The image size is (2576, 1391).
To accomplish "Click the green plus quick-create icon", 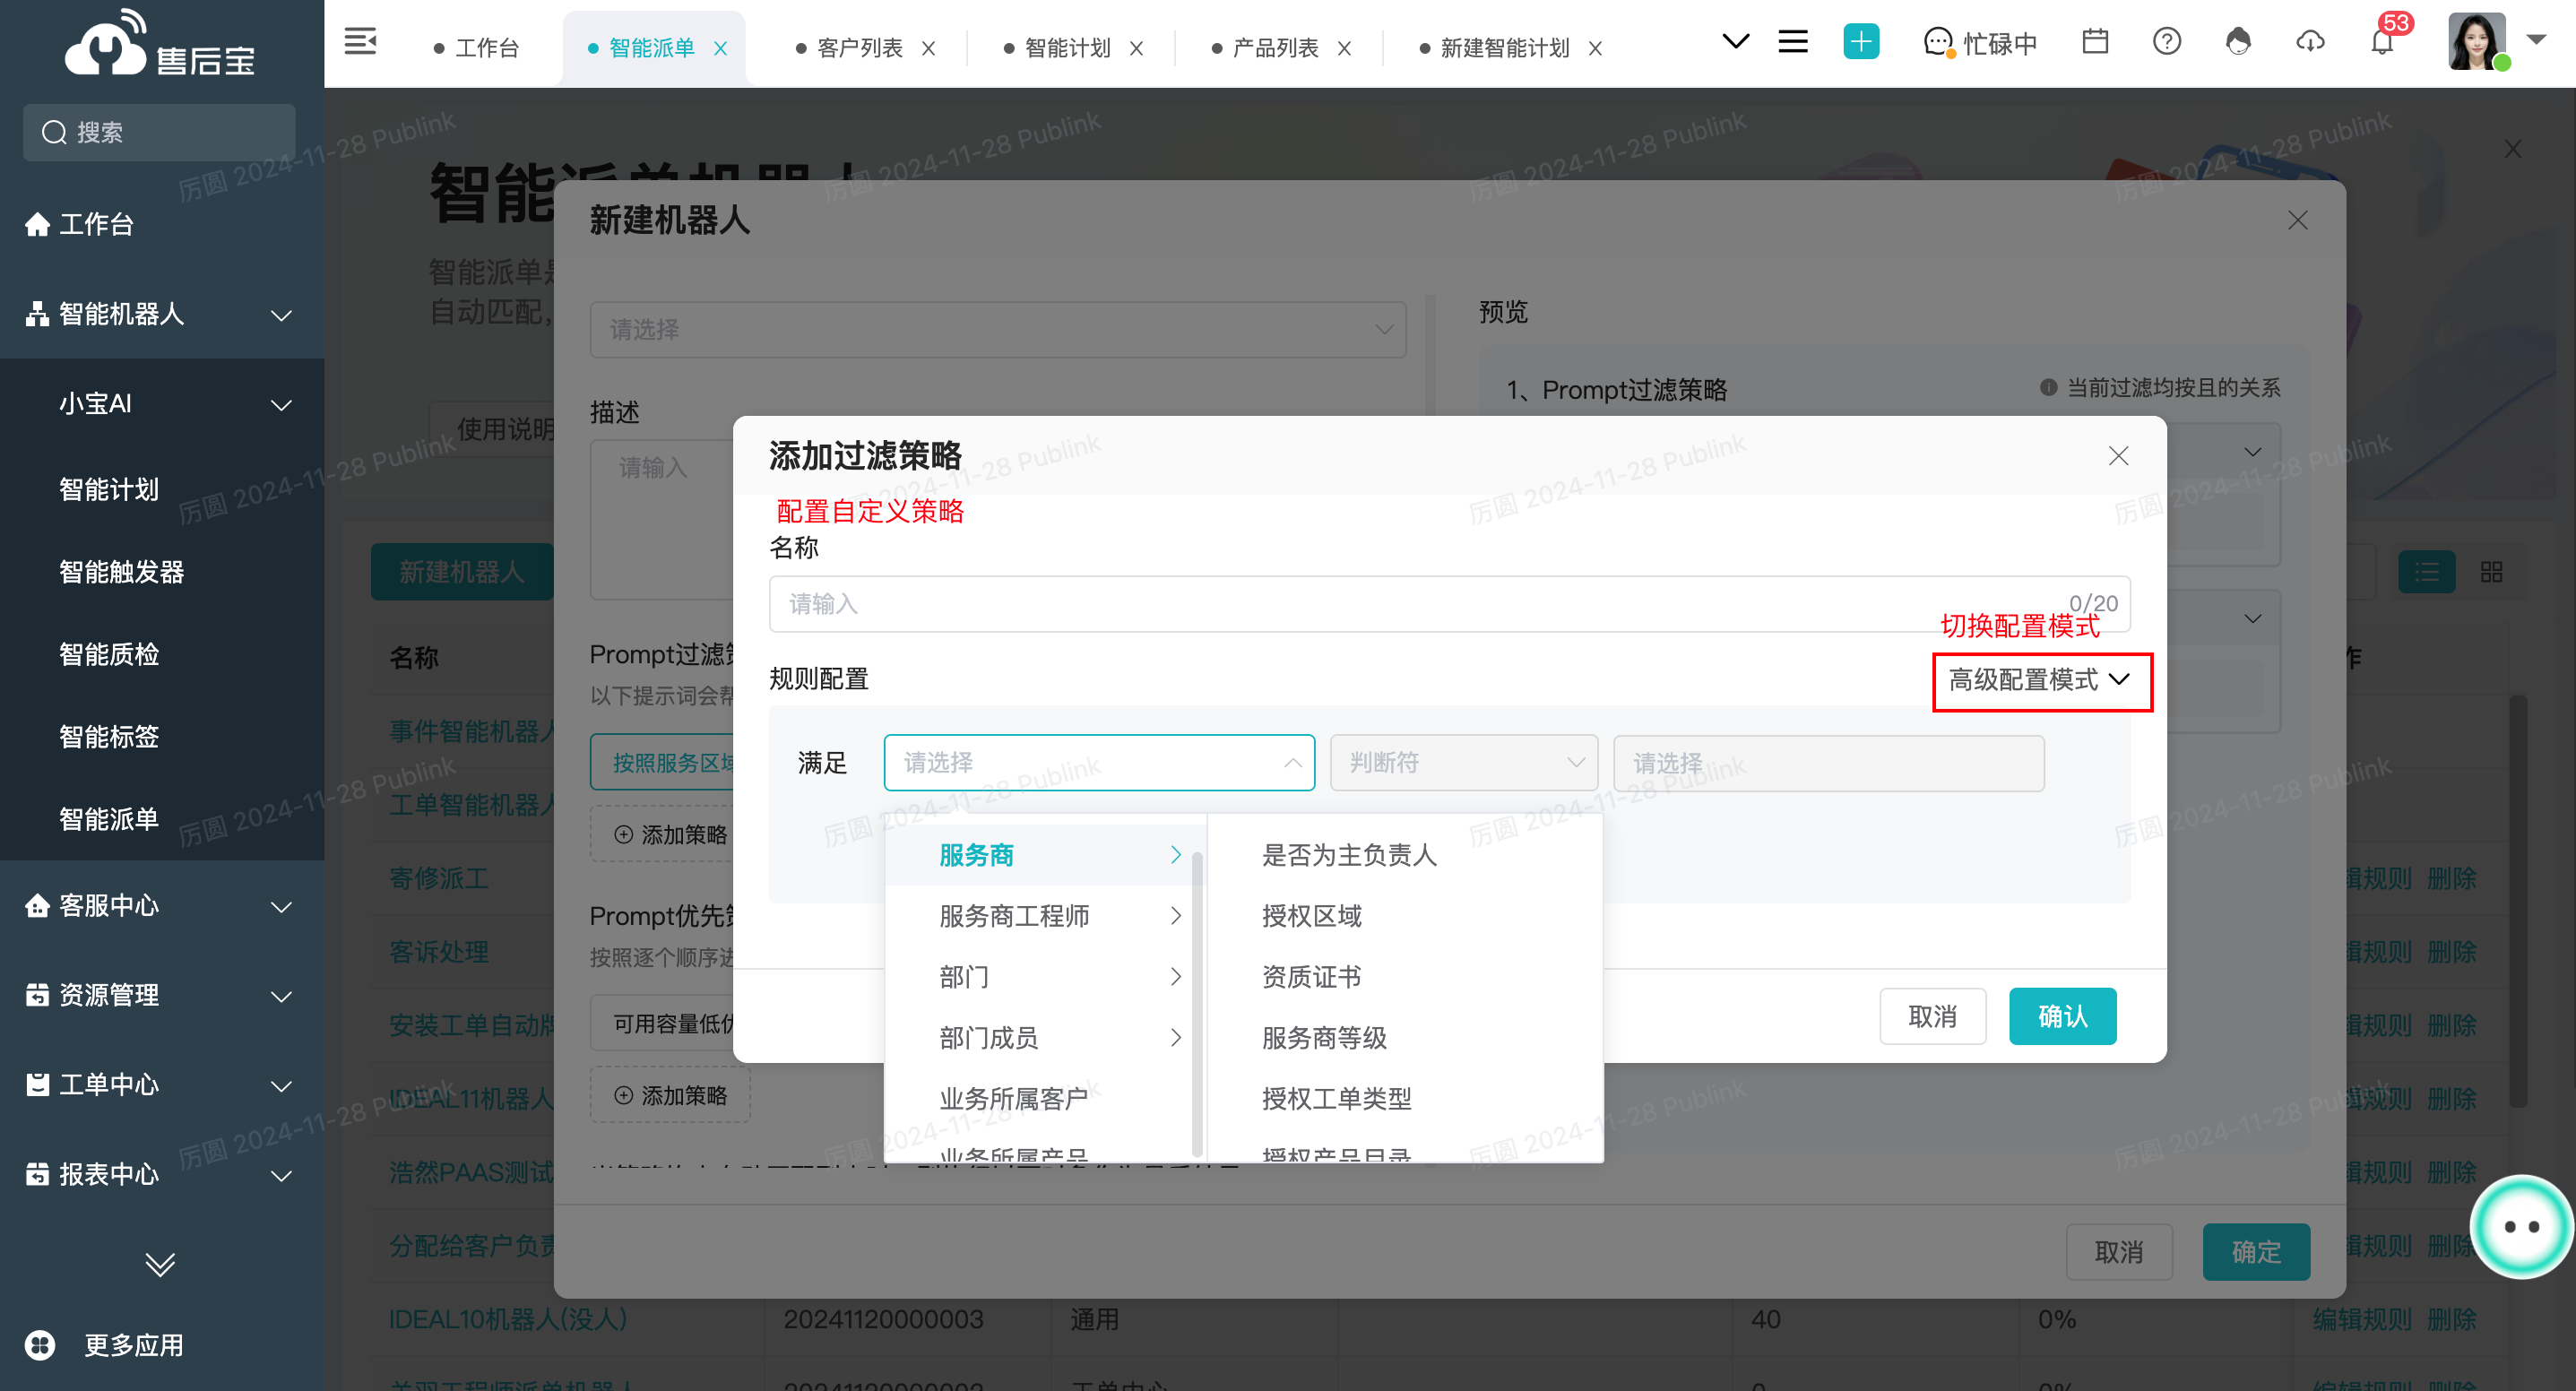I will pyautogui.click(x=1860, y=42).
